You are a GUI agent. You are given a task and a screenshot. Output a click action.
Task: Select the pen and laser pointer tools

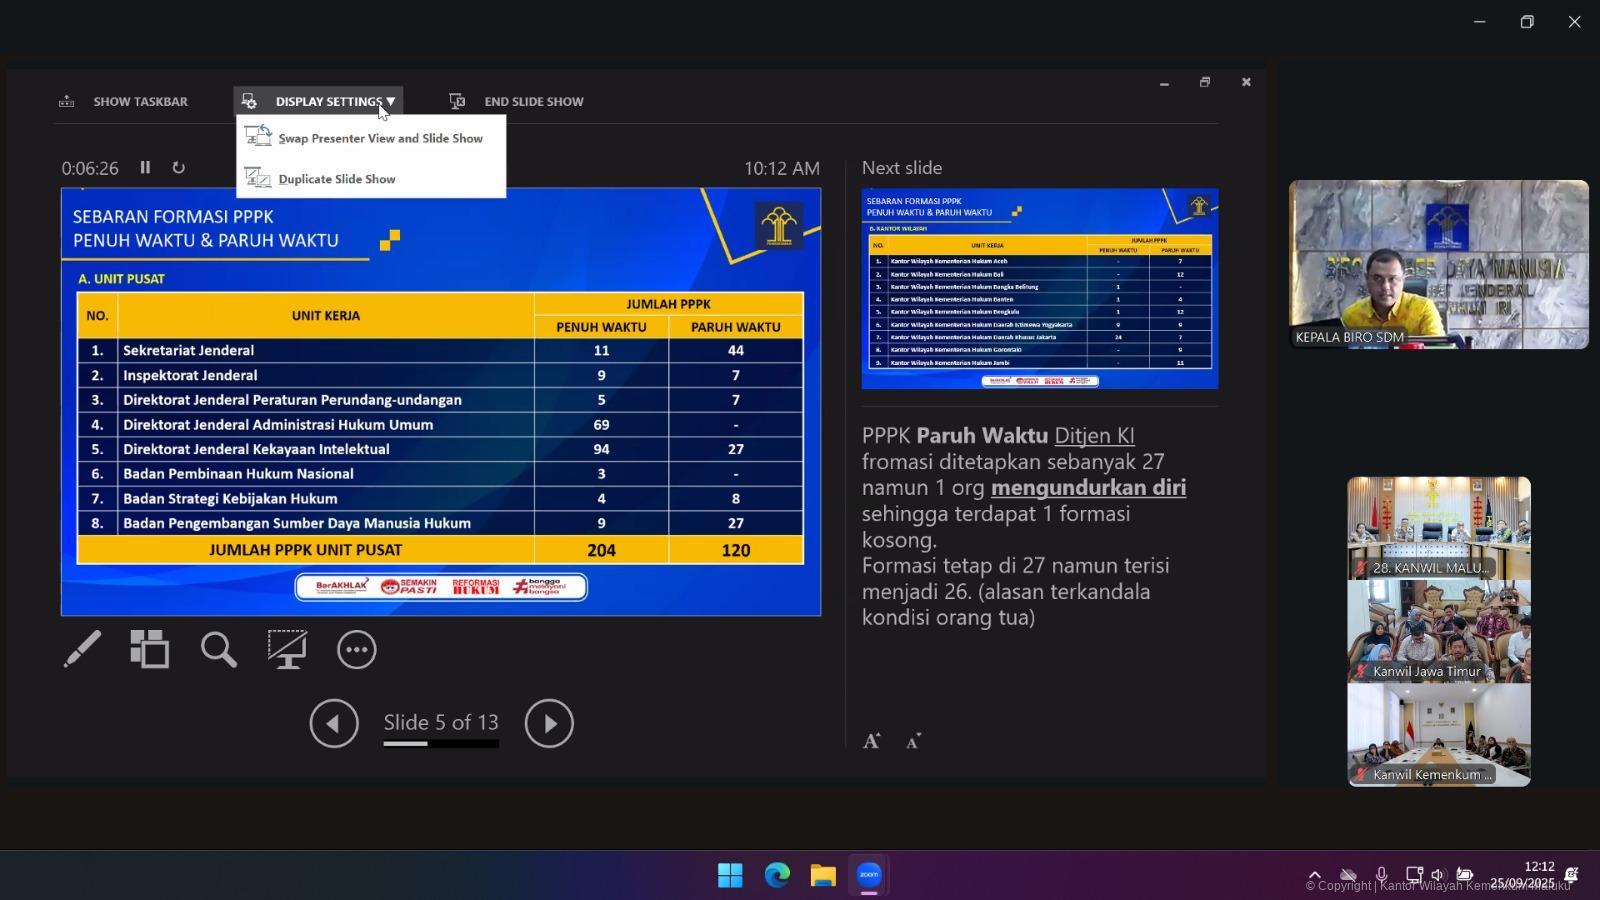click(x=82, y=650)
